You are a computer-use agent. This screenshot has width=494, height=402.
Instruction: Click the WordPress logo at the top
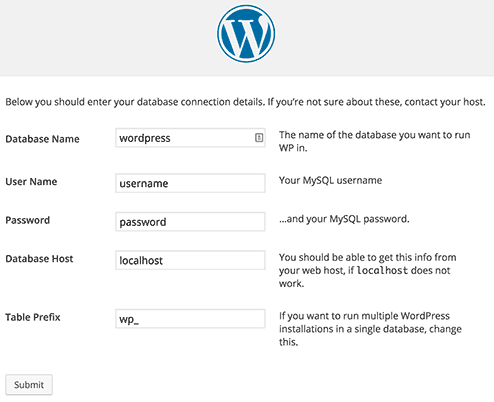click(x=246, y=34)
